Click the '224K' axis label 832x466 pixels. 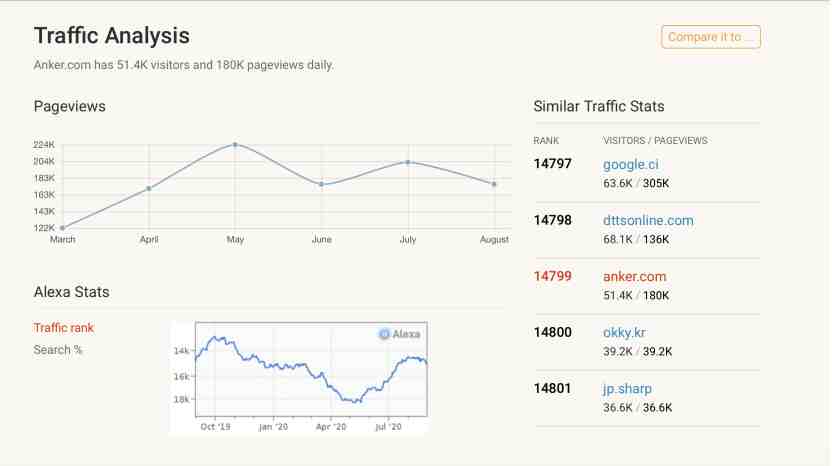pos(44,145)
